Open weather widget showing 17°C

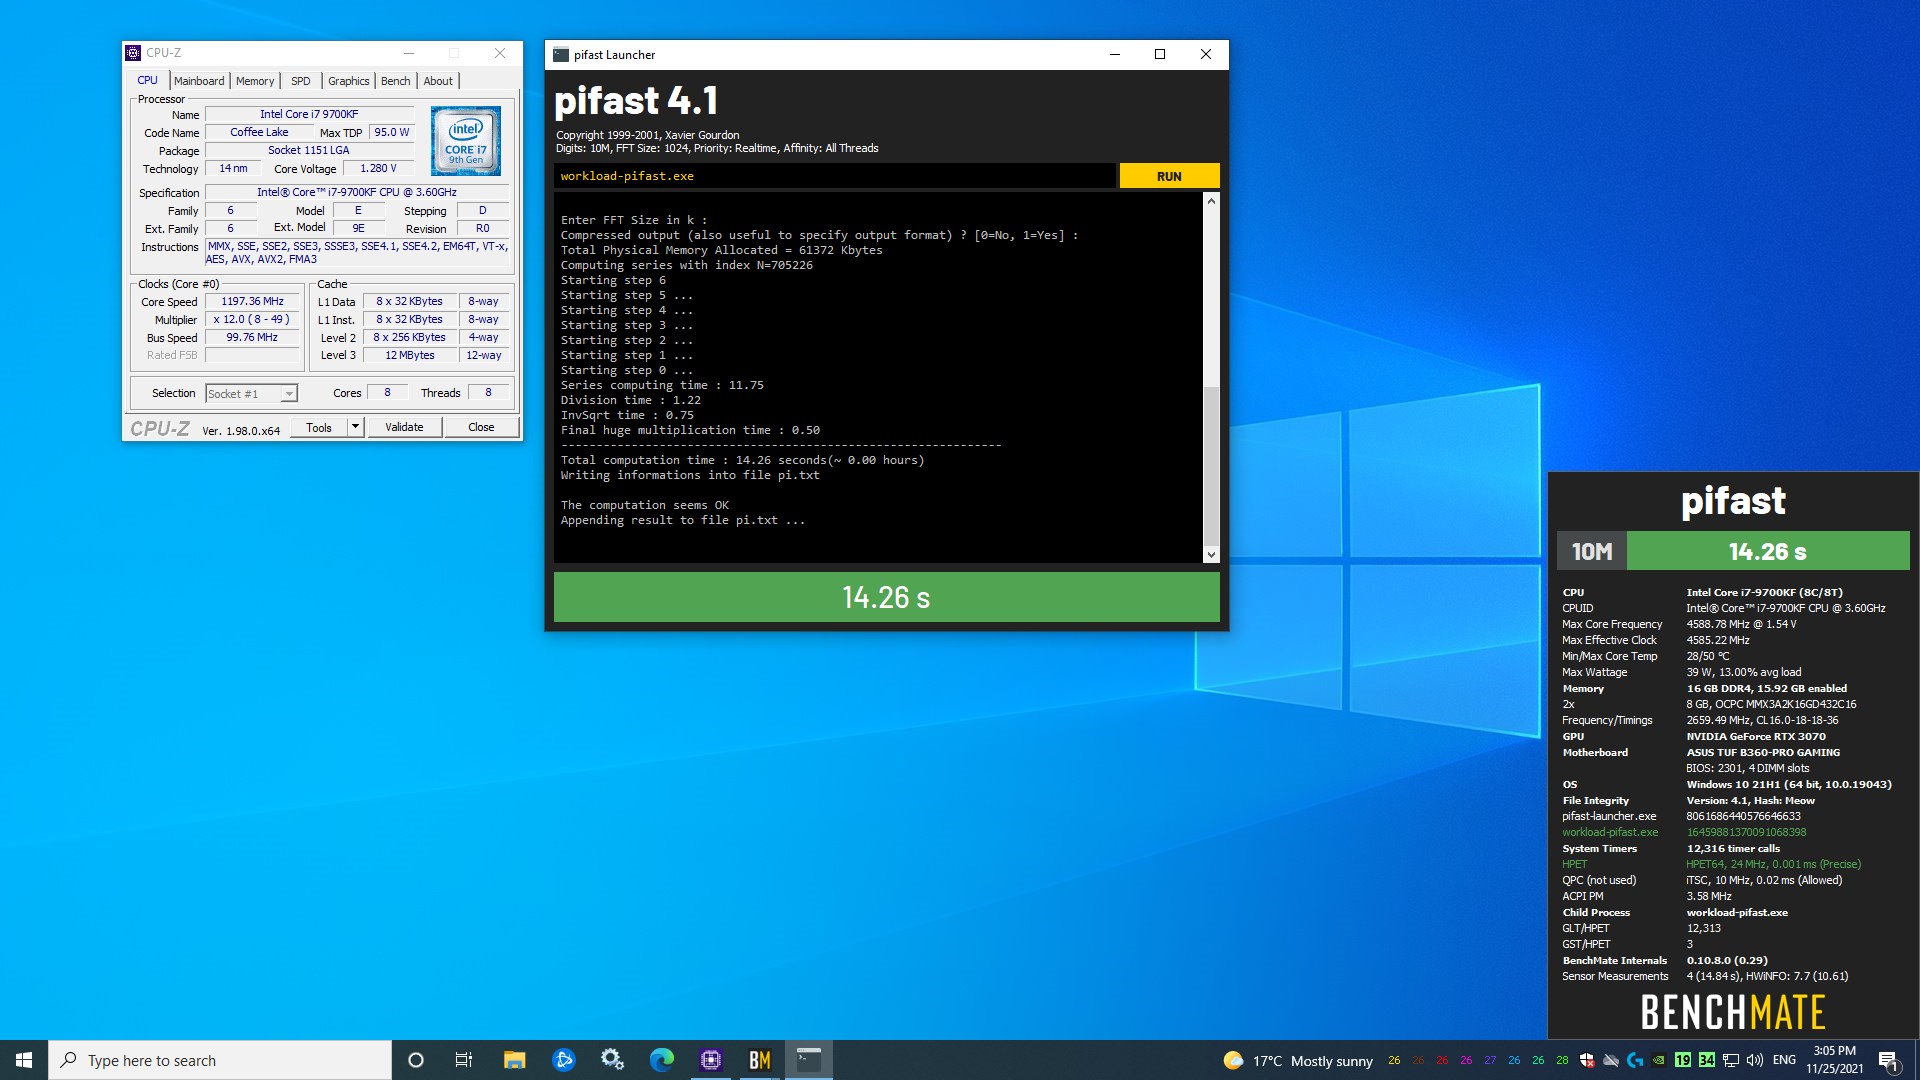[1298, 1061]
